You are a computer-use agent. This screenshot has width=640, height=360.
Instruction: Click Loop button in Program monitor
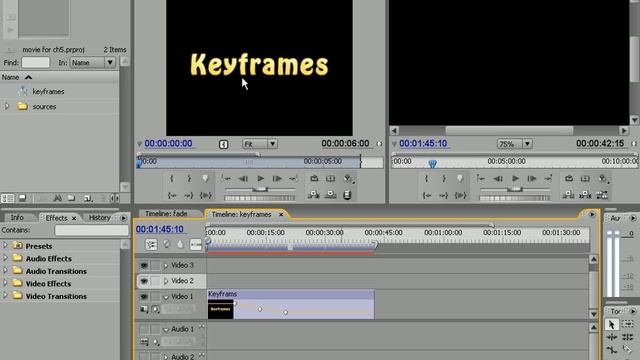[569, 178]
